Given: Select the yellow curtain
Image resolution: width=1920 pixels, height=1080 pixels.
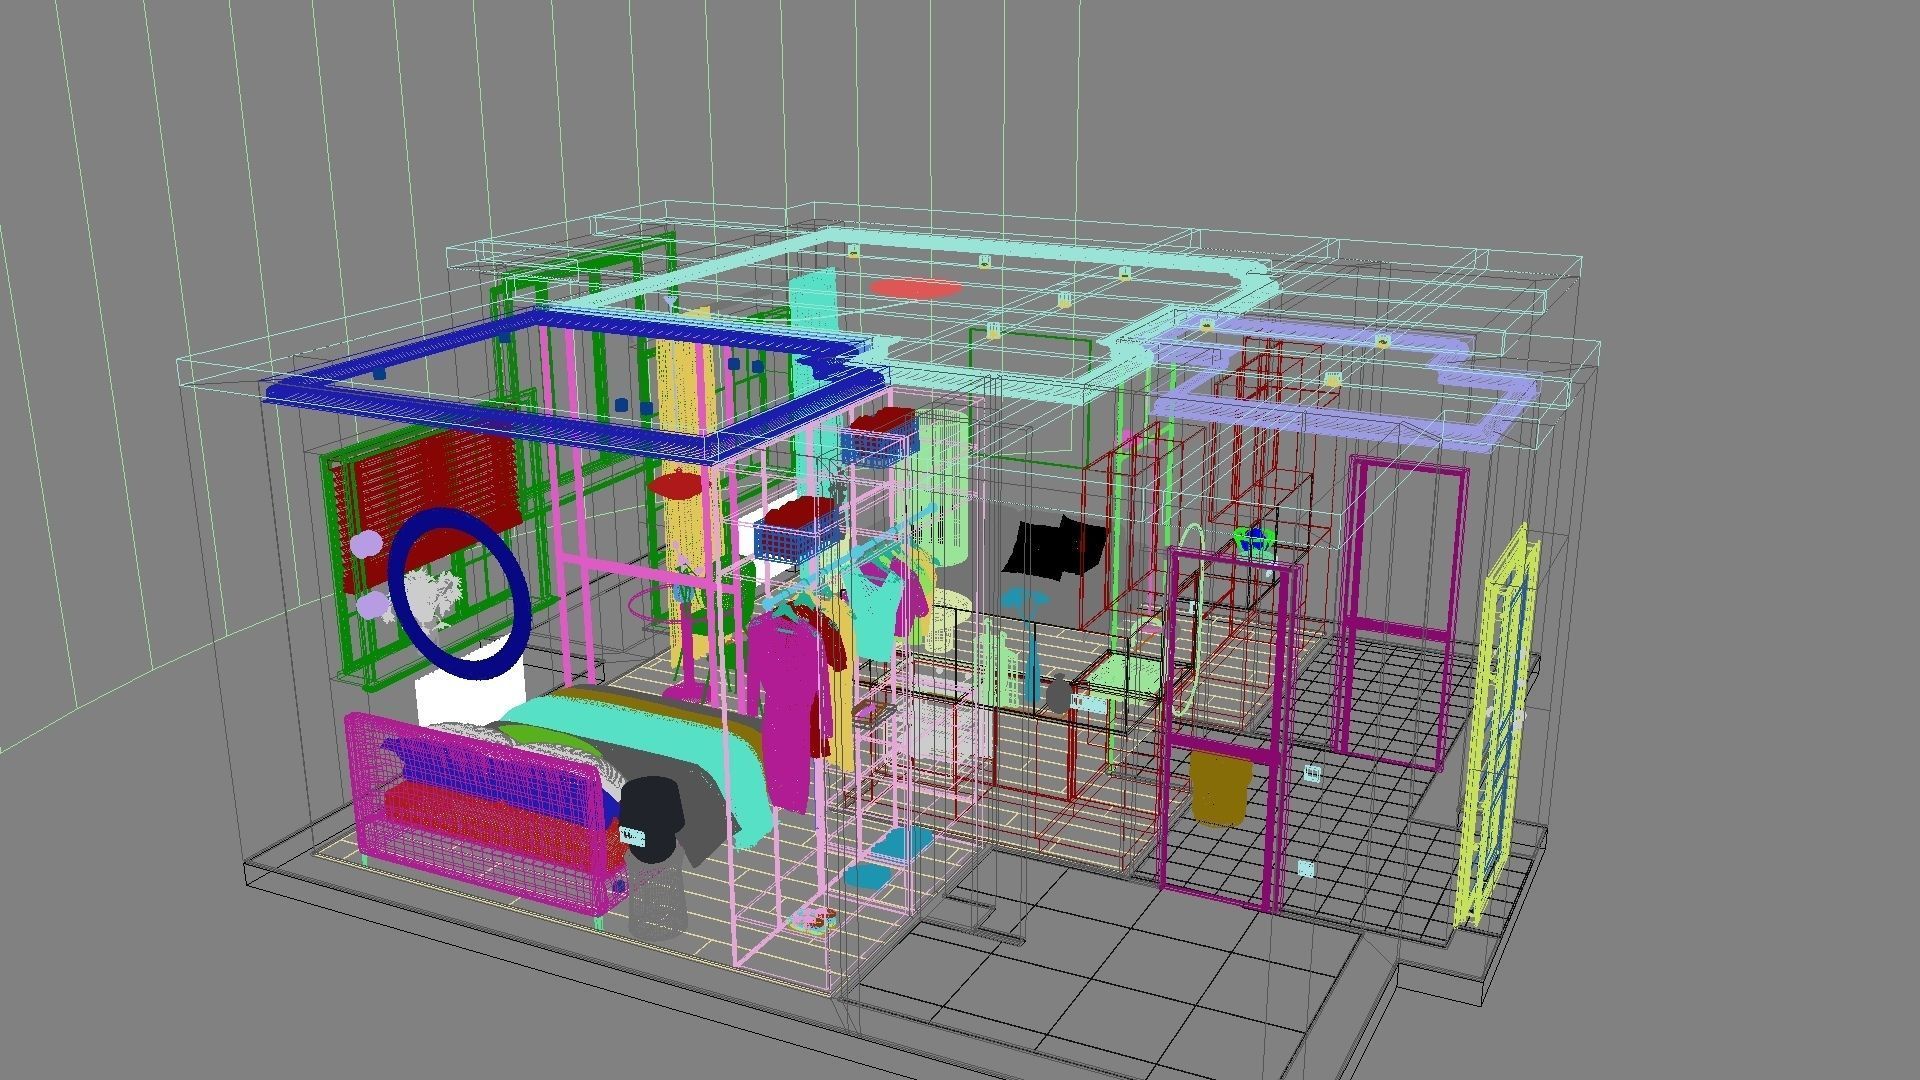Looking at the screenshot, I should tap(687, 486).
